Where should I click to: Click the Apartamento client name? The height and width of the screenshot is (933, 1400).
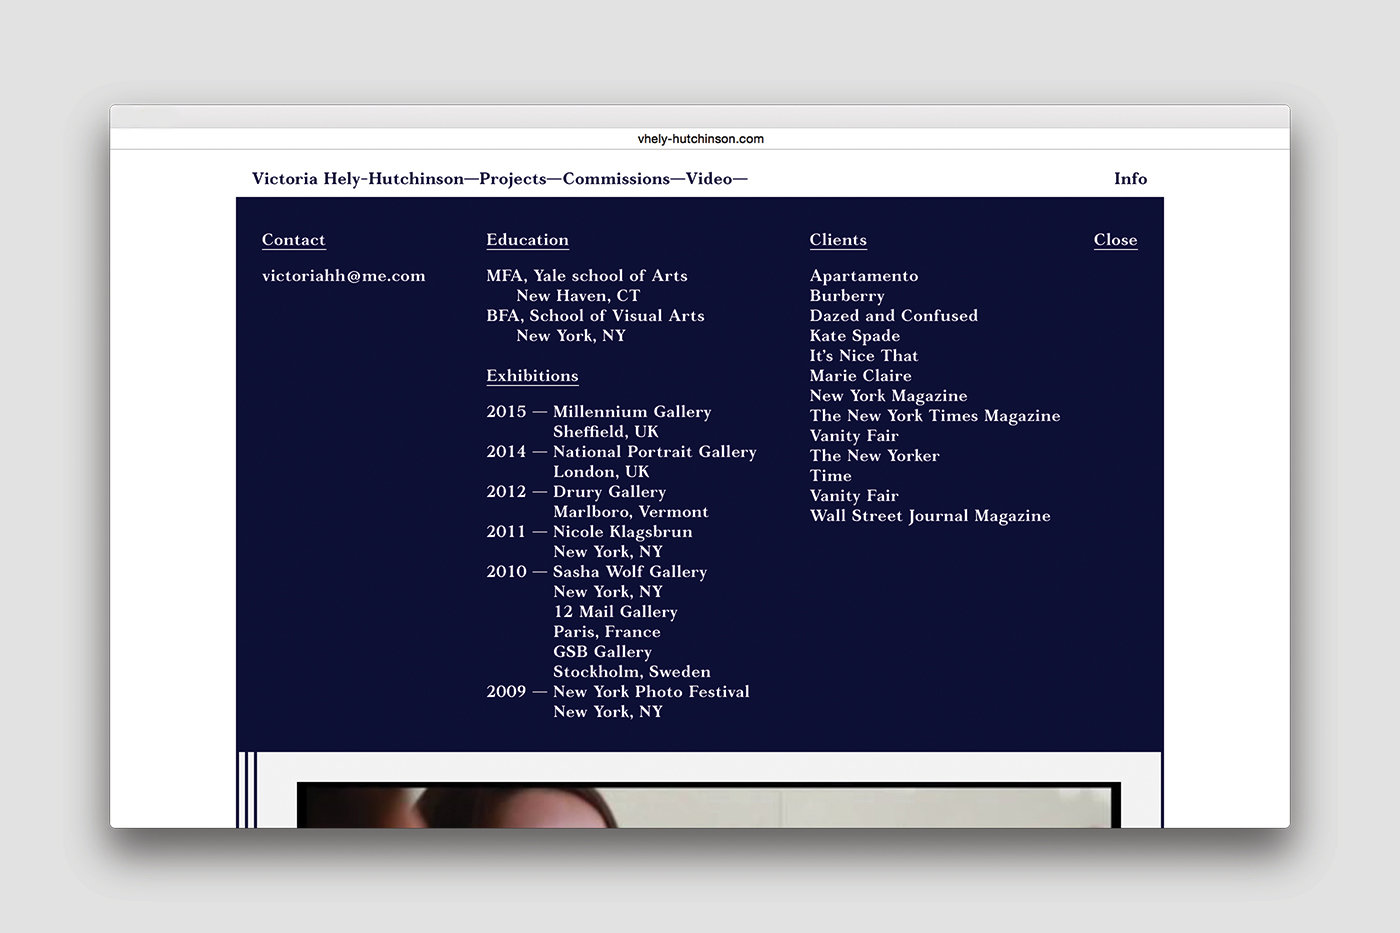pyautogui.click(x=864, y=276)
